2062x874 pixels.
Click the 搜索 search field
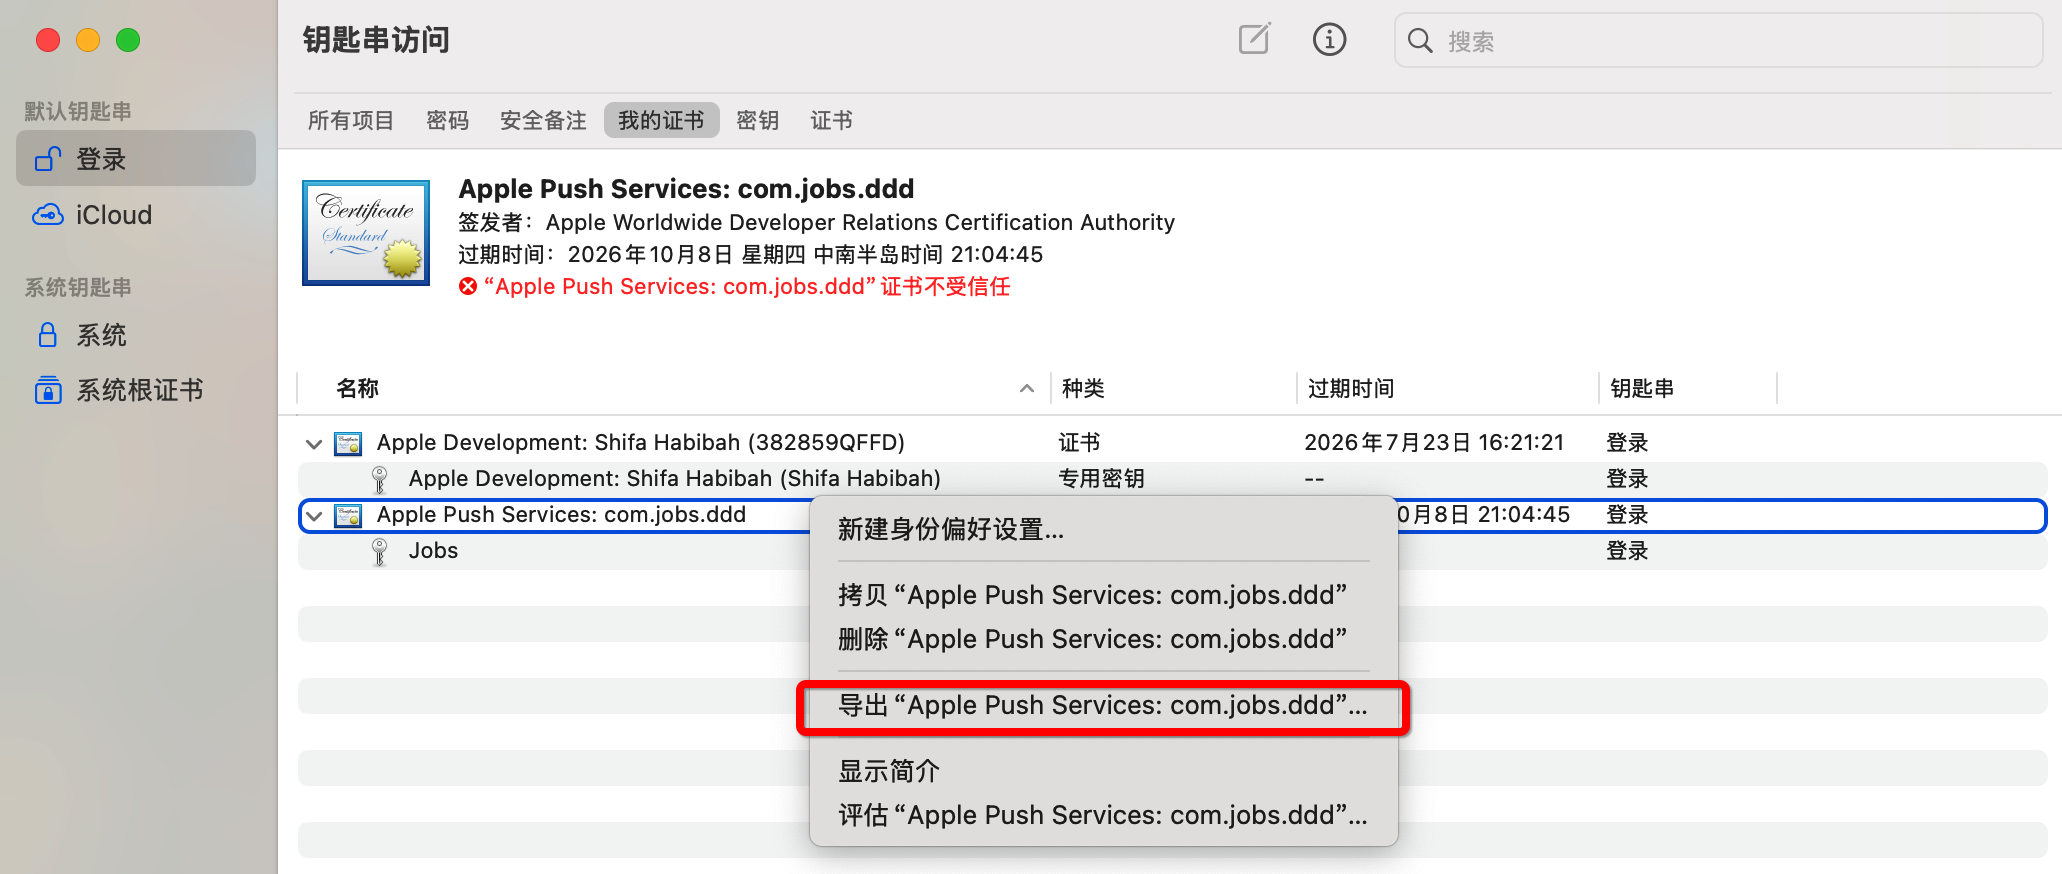1718,41
